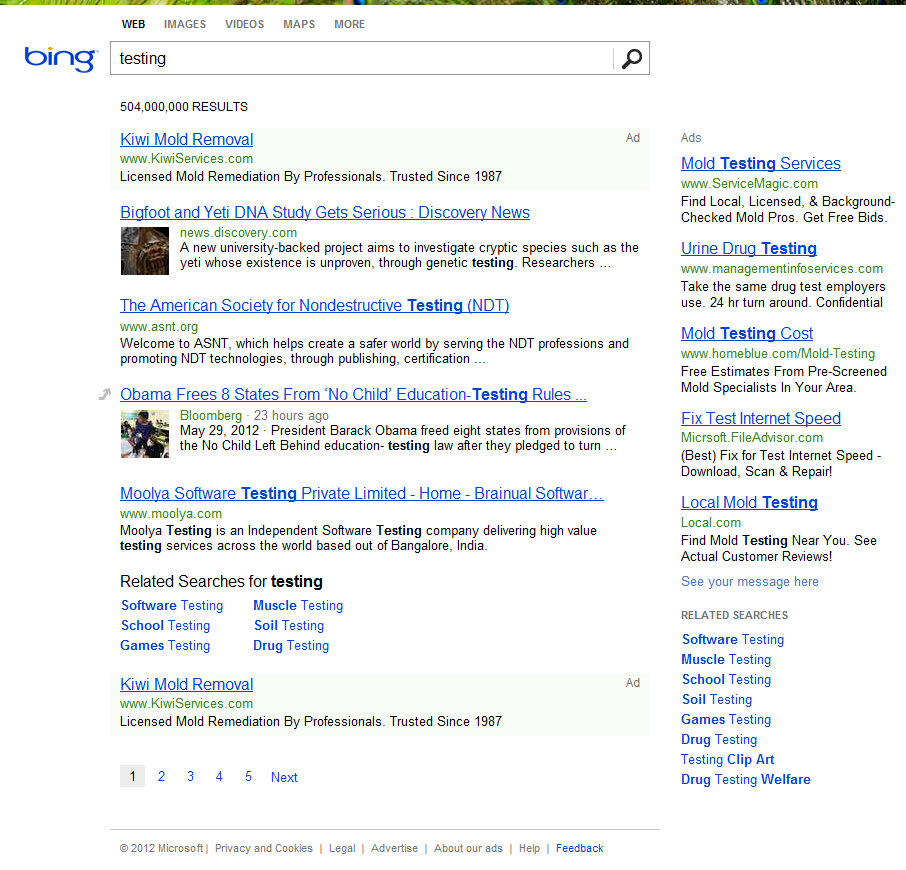The image size is (906, 870).
Task: Click Next to advance results page
Action: (x=284, y=777)
